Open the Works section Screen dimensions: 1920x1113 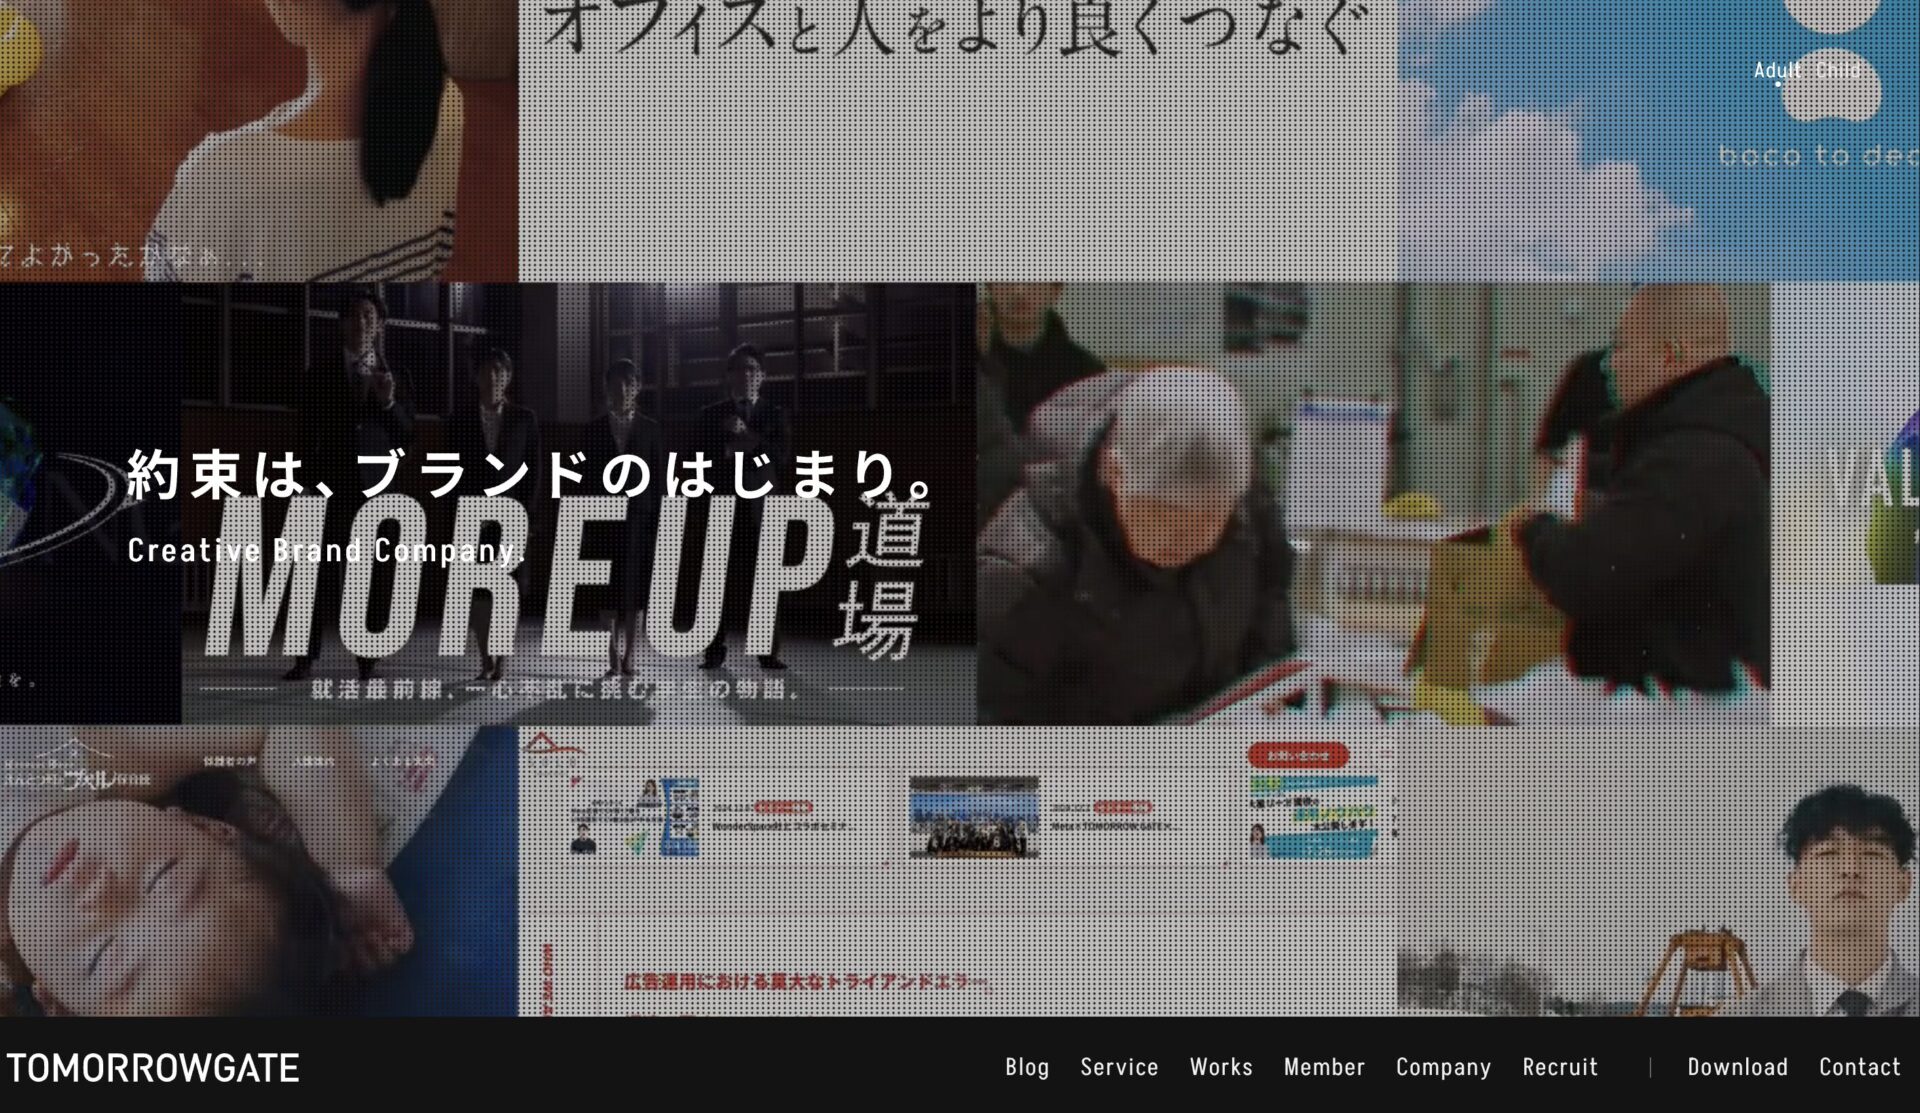coord(1221,1067)
